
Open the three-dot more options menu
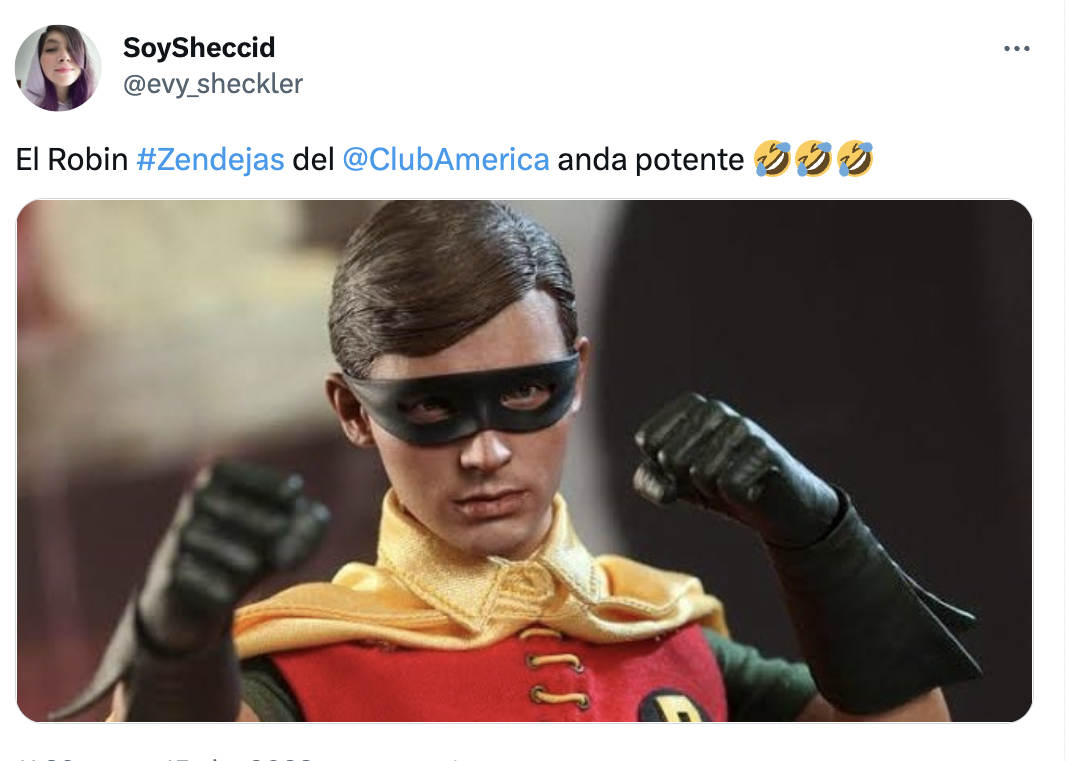click(1016, 48)
